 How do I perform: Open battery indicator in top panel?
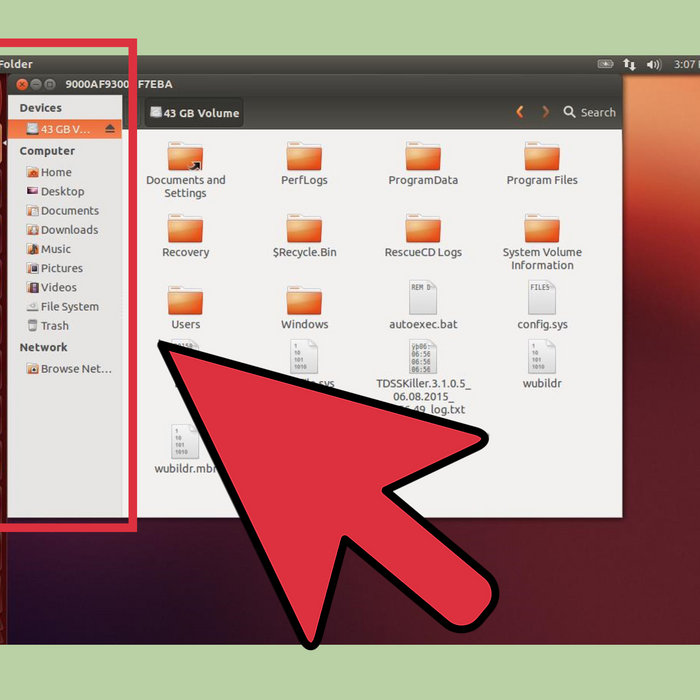coord(605,64)
